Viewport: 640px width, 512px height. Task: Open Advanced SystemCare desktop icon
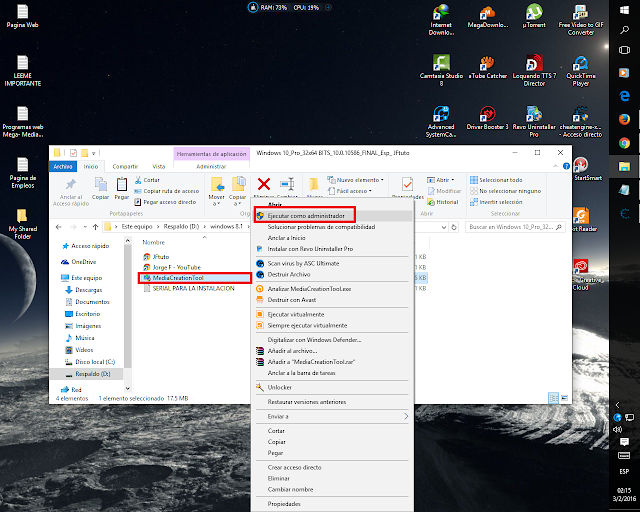coord(441,122)
